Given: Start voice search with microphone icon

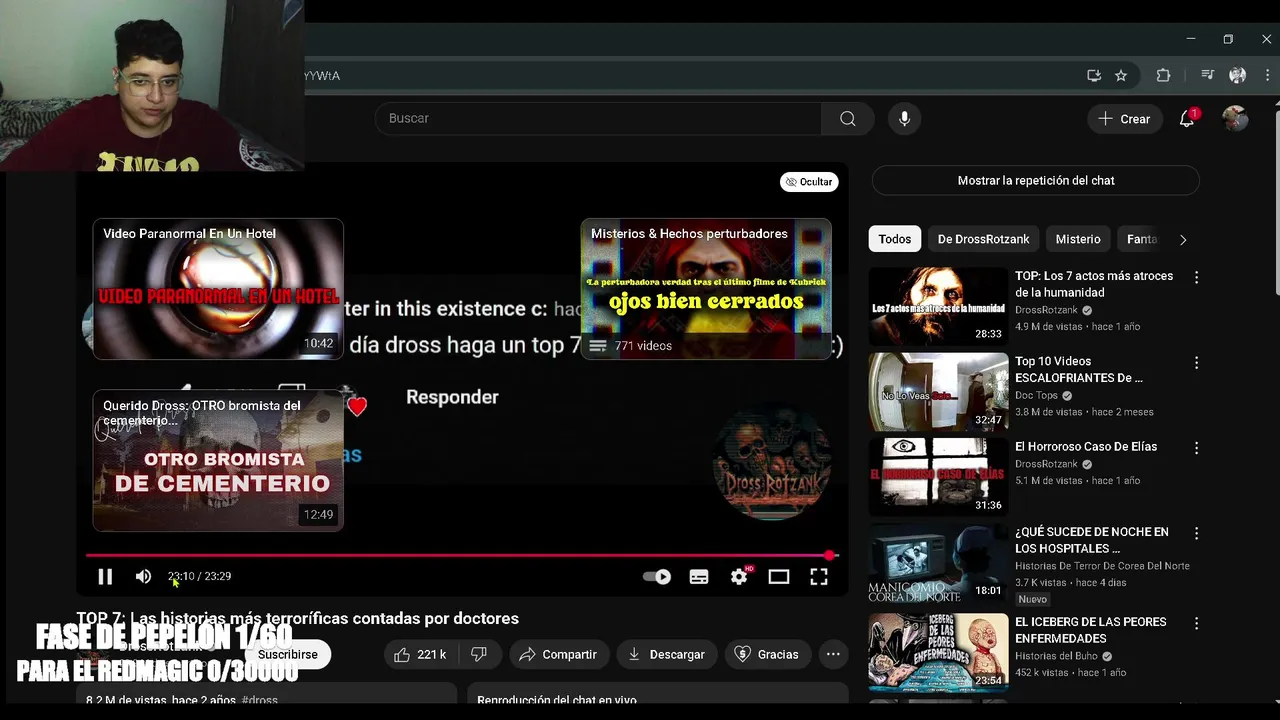Looking at the screenshot, I should [x=904, y=118].
